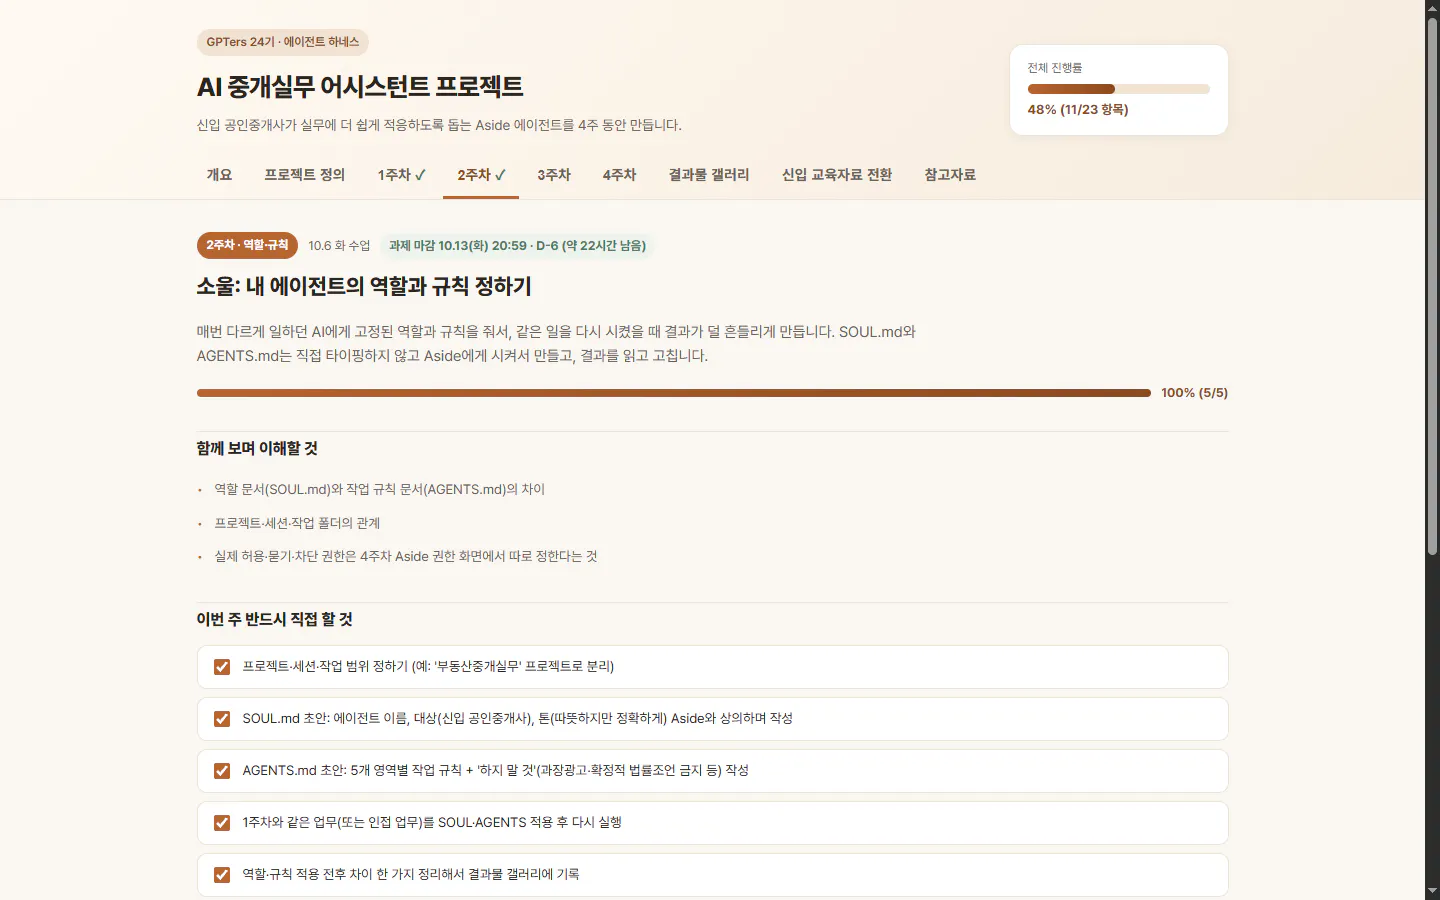1440x900 pixels.
Task: Go to the 1주차 tab
Action: click(x=401, y=175)
